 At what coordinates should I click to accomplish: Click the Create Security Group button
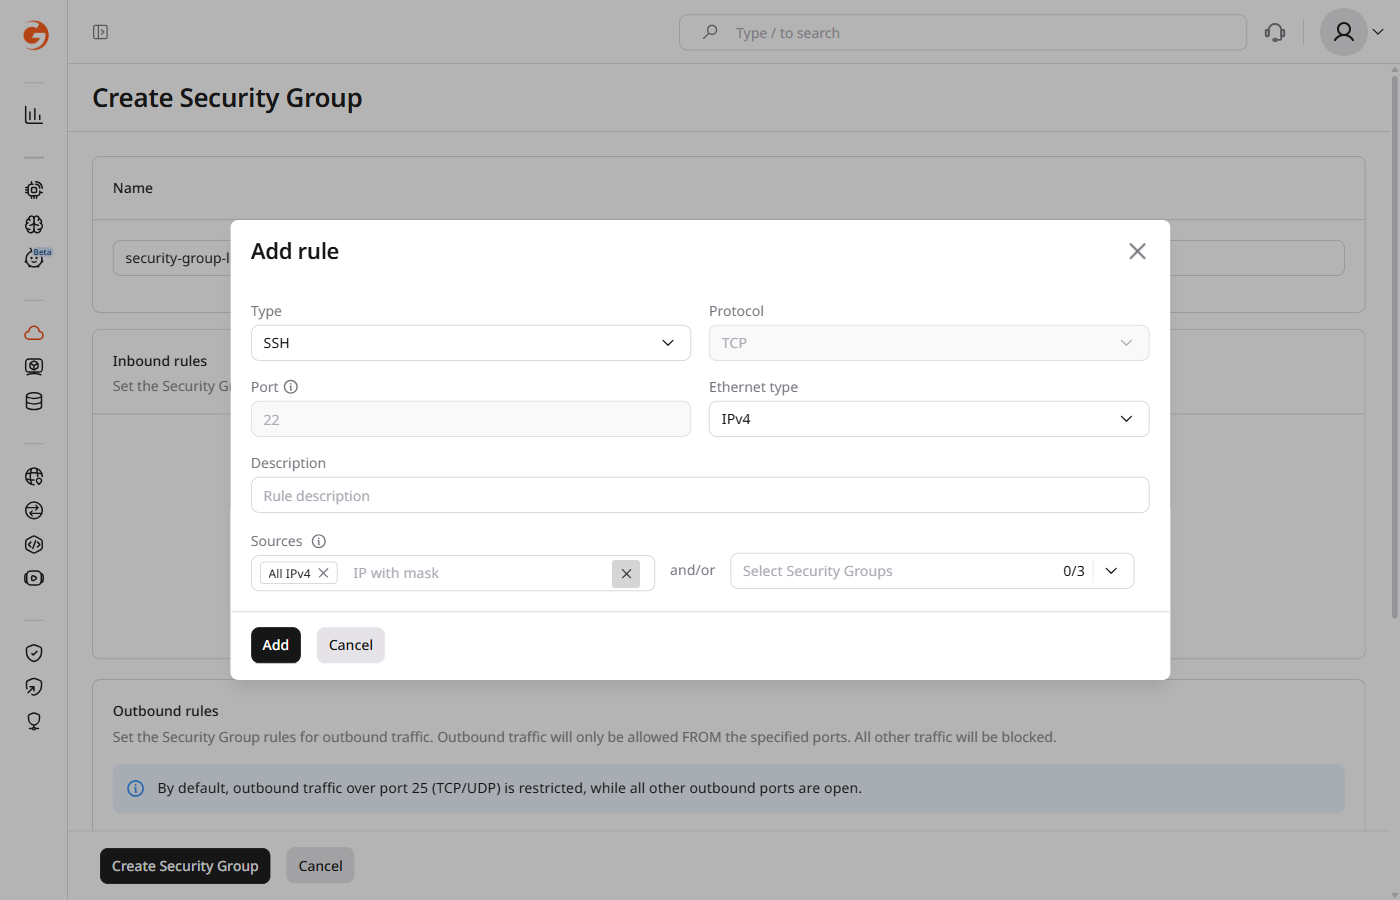(185, 866)
